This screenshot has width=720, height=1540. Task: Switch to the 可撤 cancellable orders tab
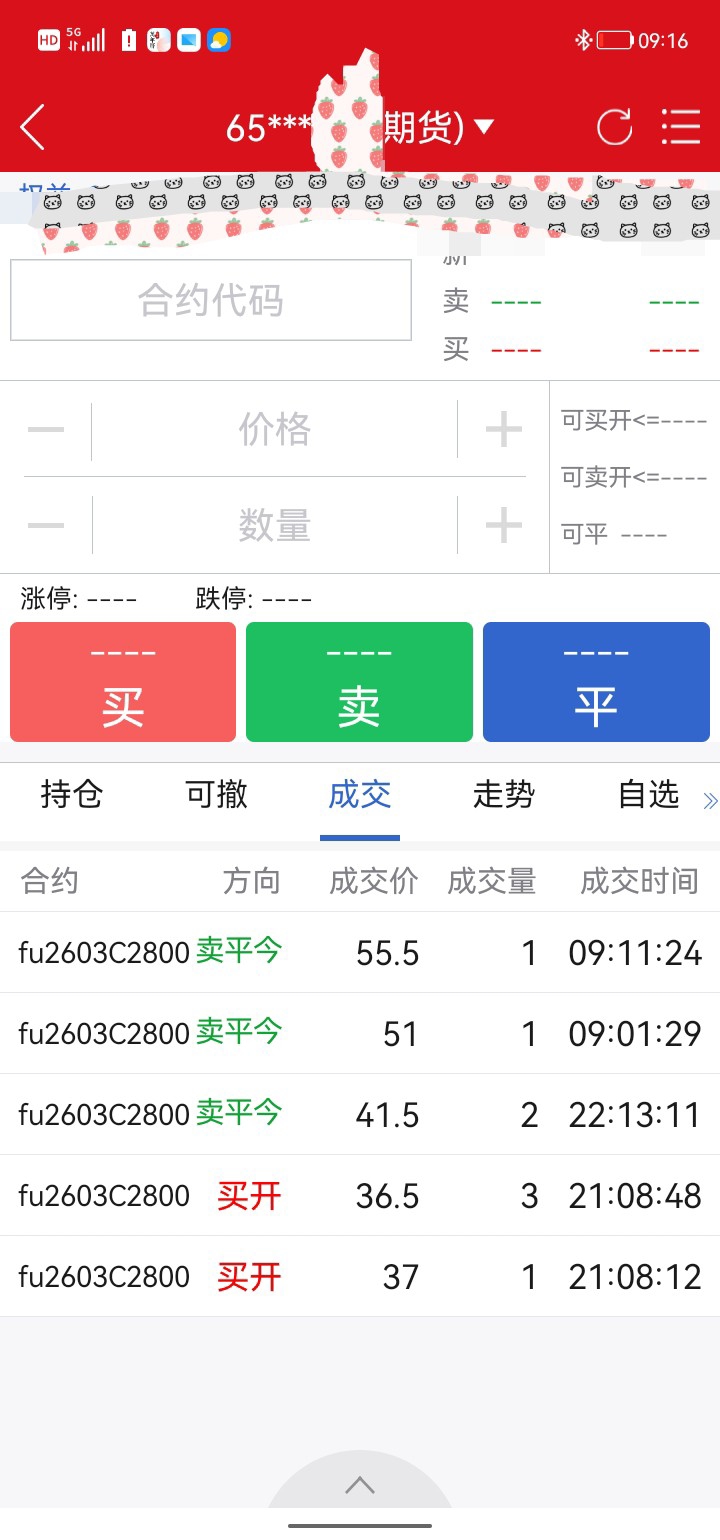pyautogui.click(x=216, y=795)
